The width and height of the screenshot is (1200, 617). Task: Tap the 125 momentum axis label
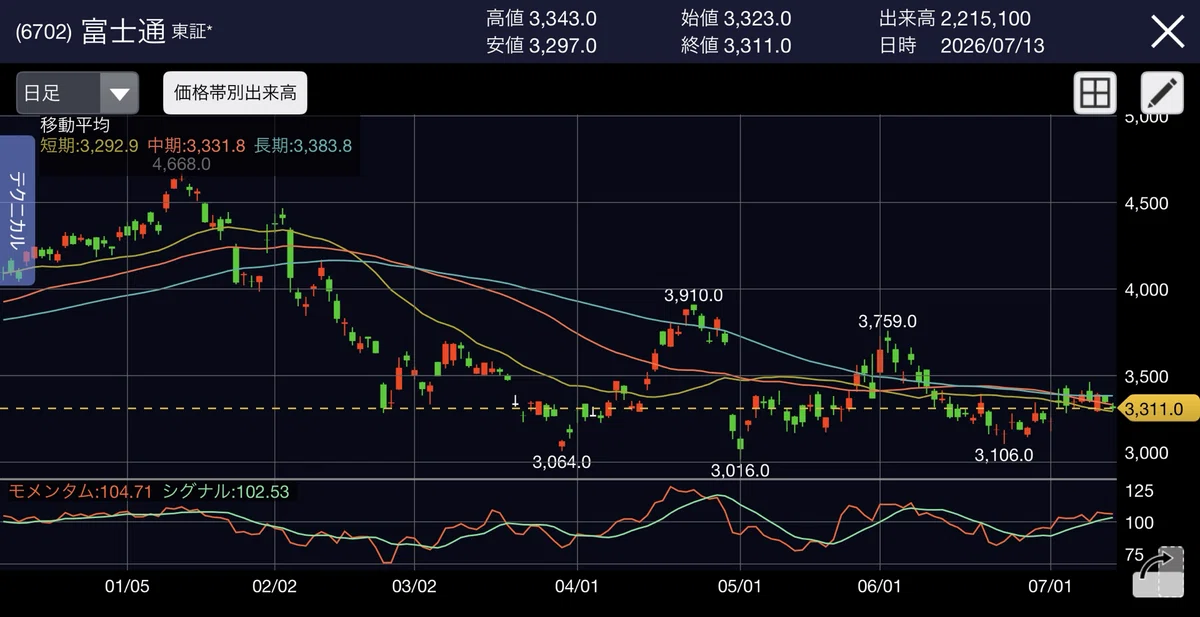click(x=1140, y=490)
